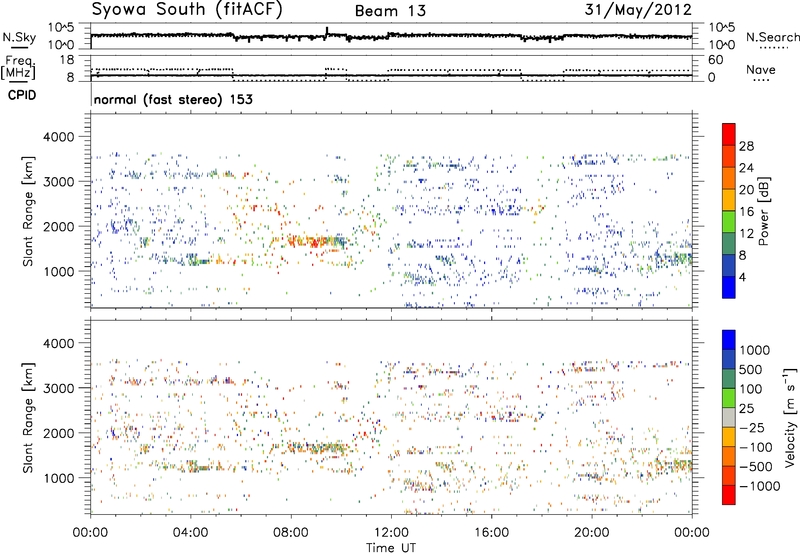
Task: Select the '-100' velocity colorbar label
Action: 756,447
